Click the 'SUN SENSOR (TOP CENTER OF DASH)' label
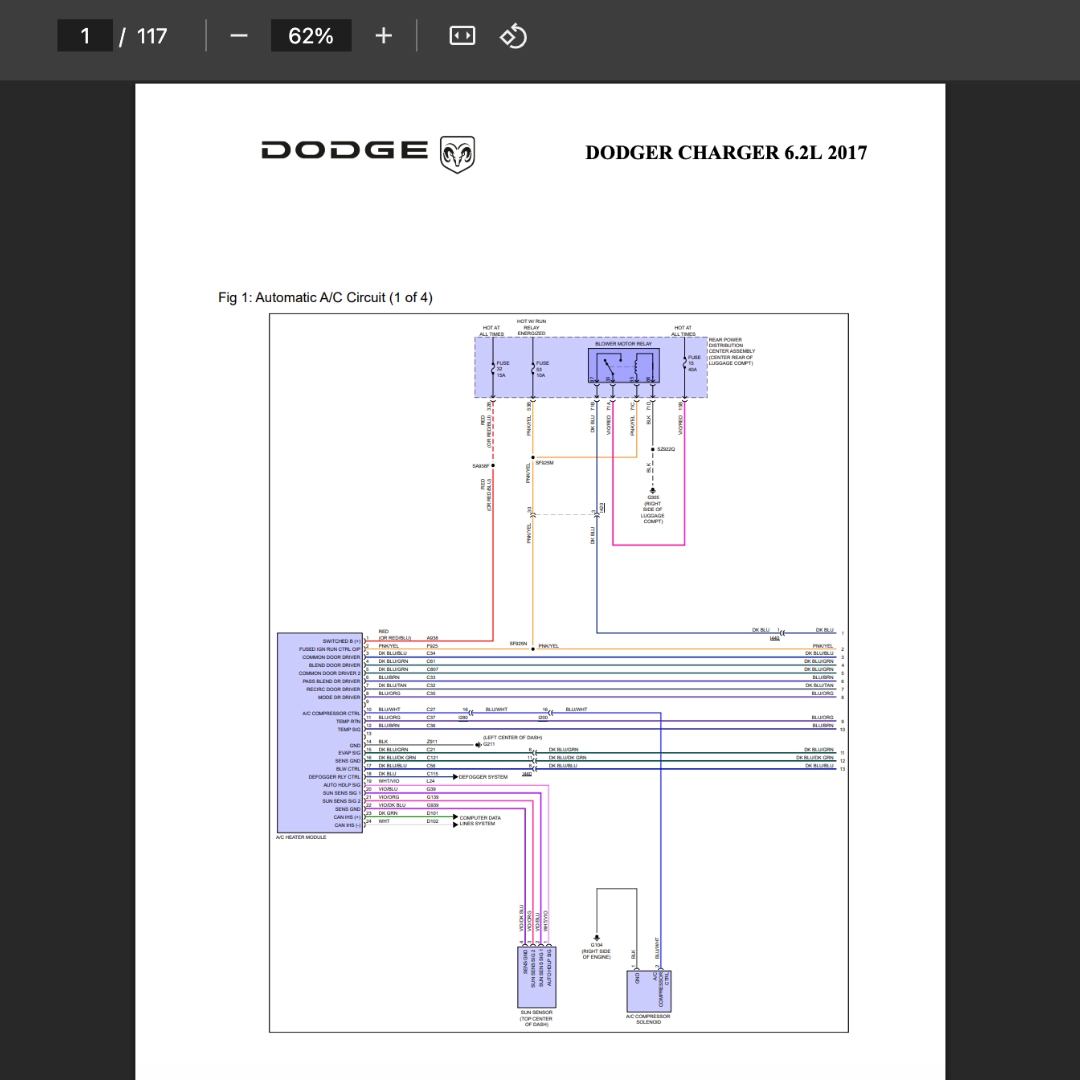This screenshot has height=1080, width=1080. pos(537,1019)
